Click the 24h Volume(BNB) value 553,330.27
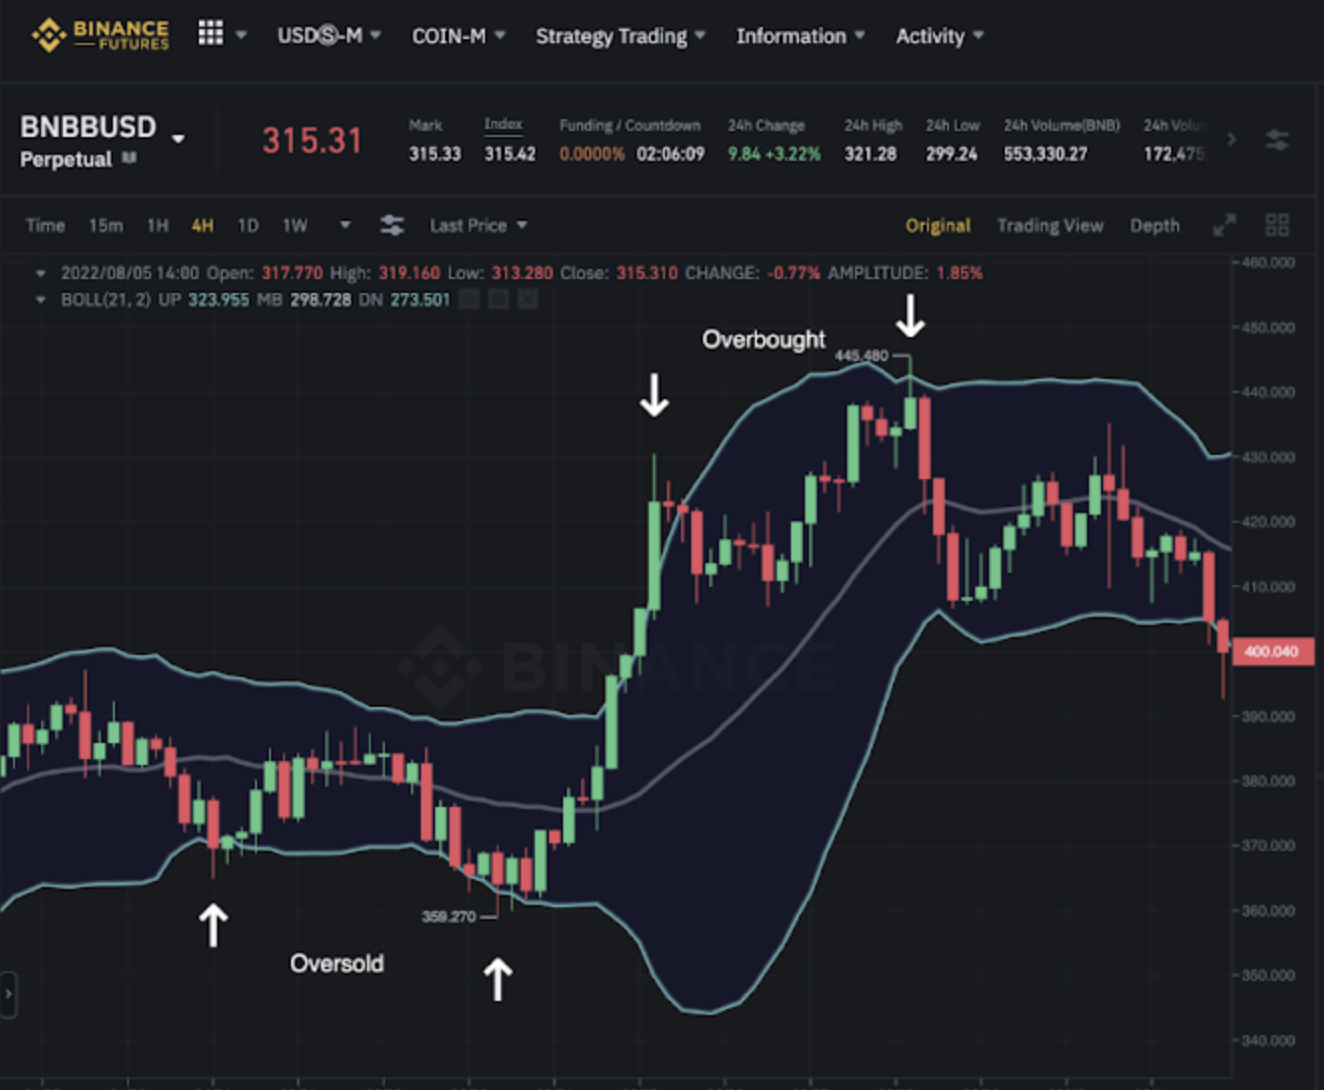Viewport: 1324px width, 1090px height. tap(1045, 154)
